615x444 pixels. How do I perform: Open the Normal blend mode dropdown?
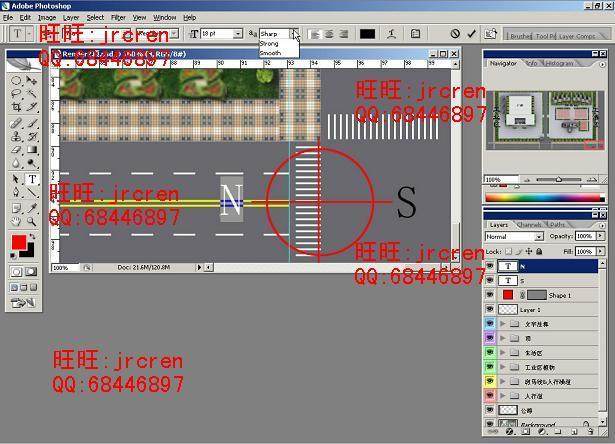click(514, 237)
